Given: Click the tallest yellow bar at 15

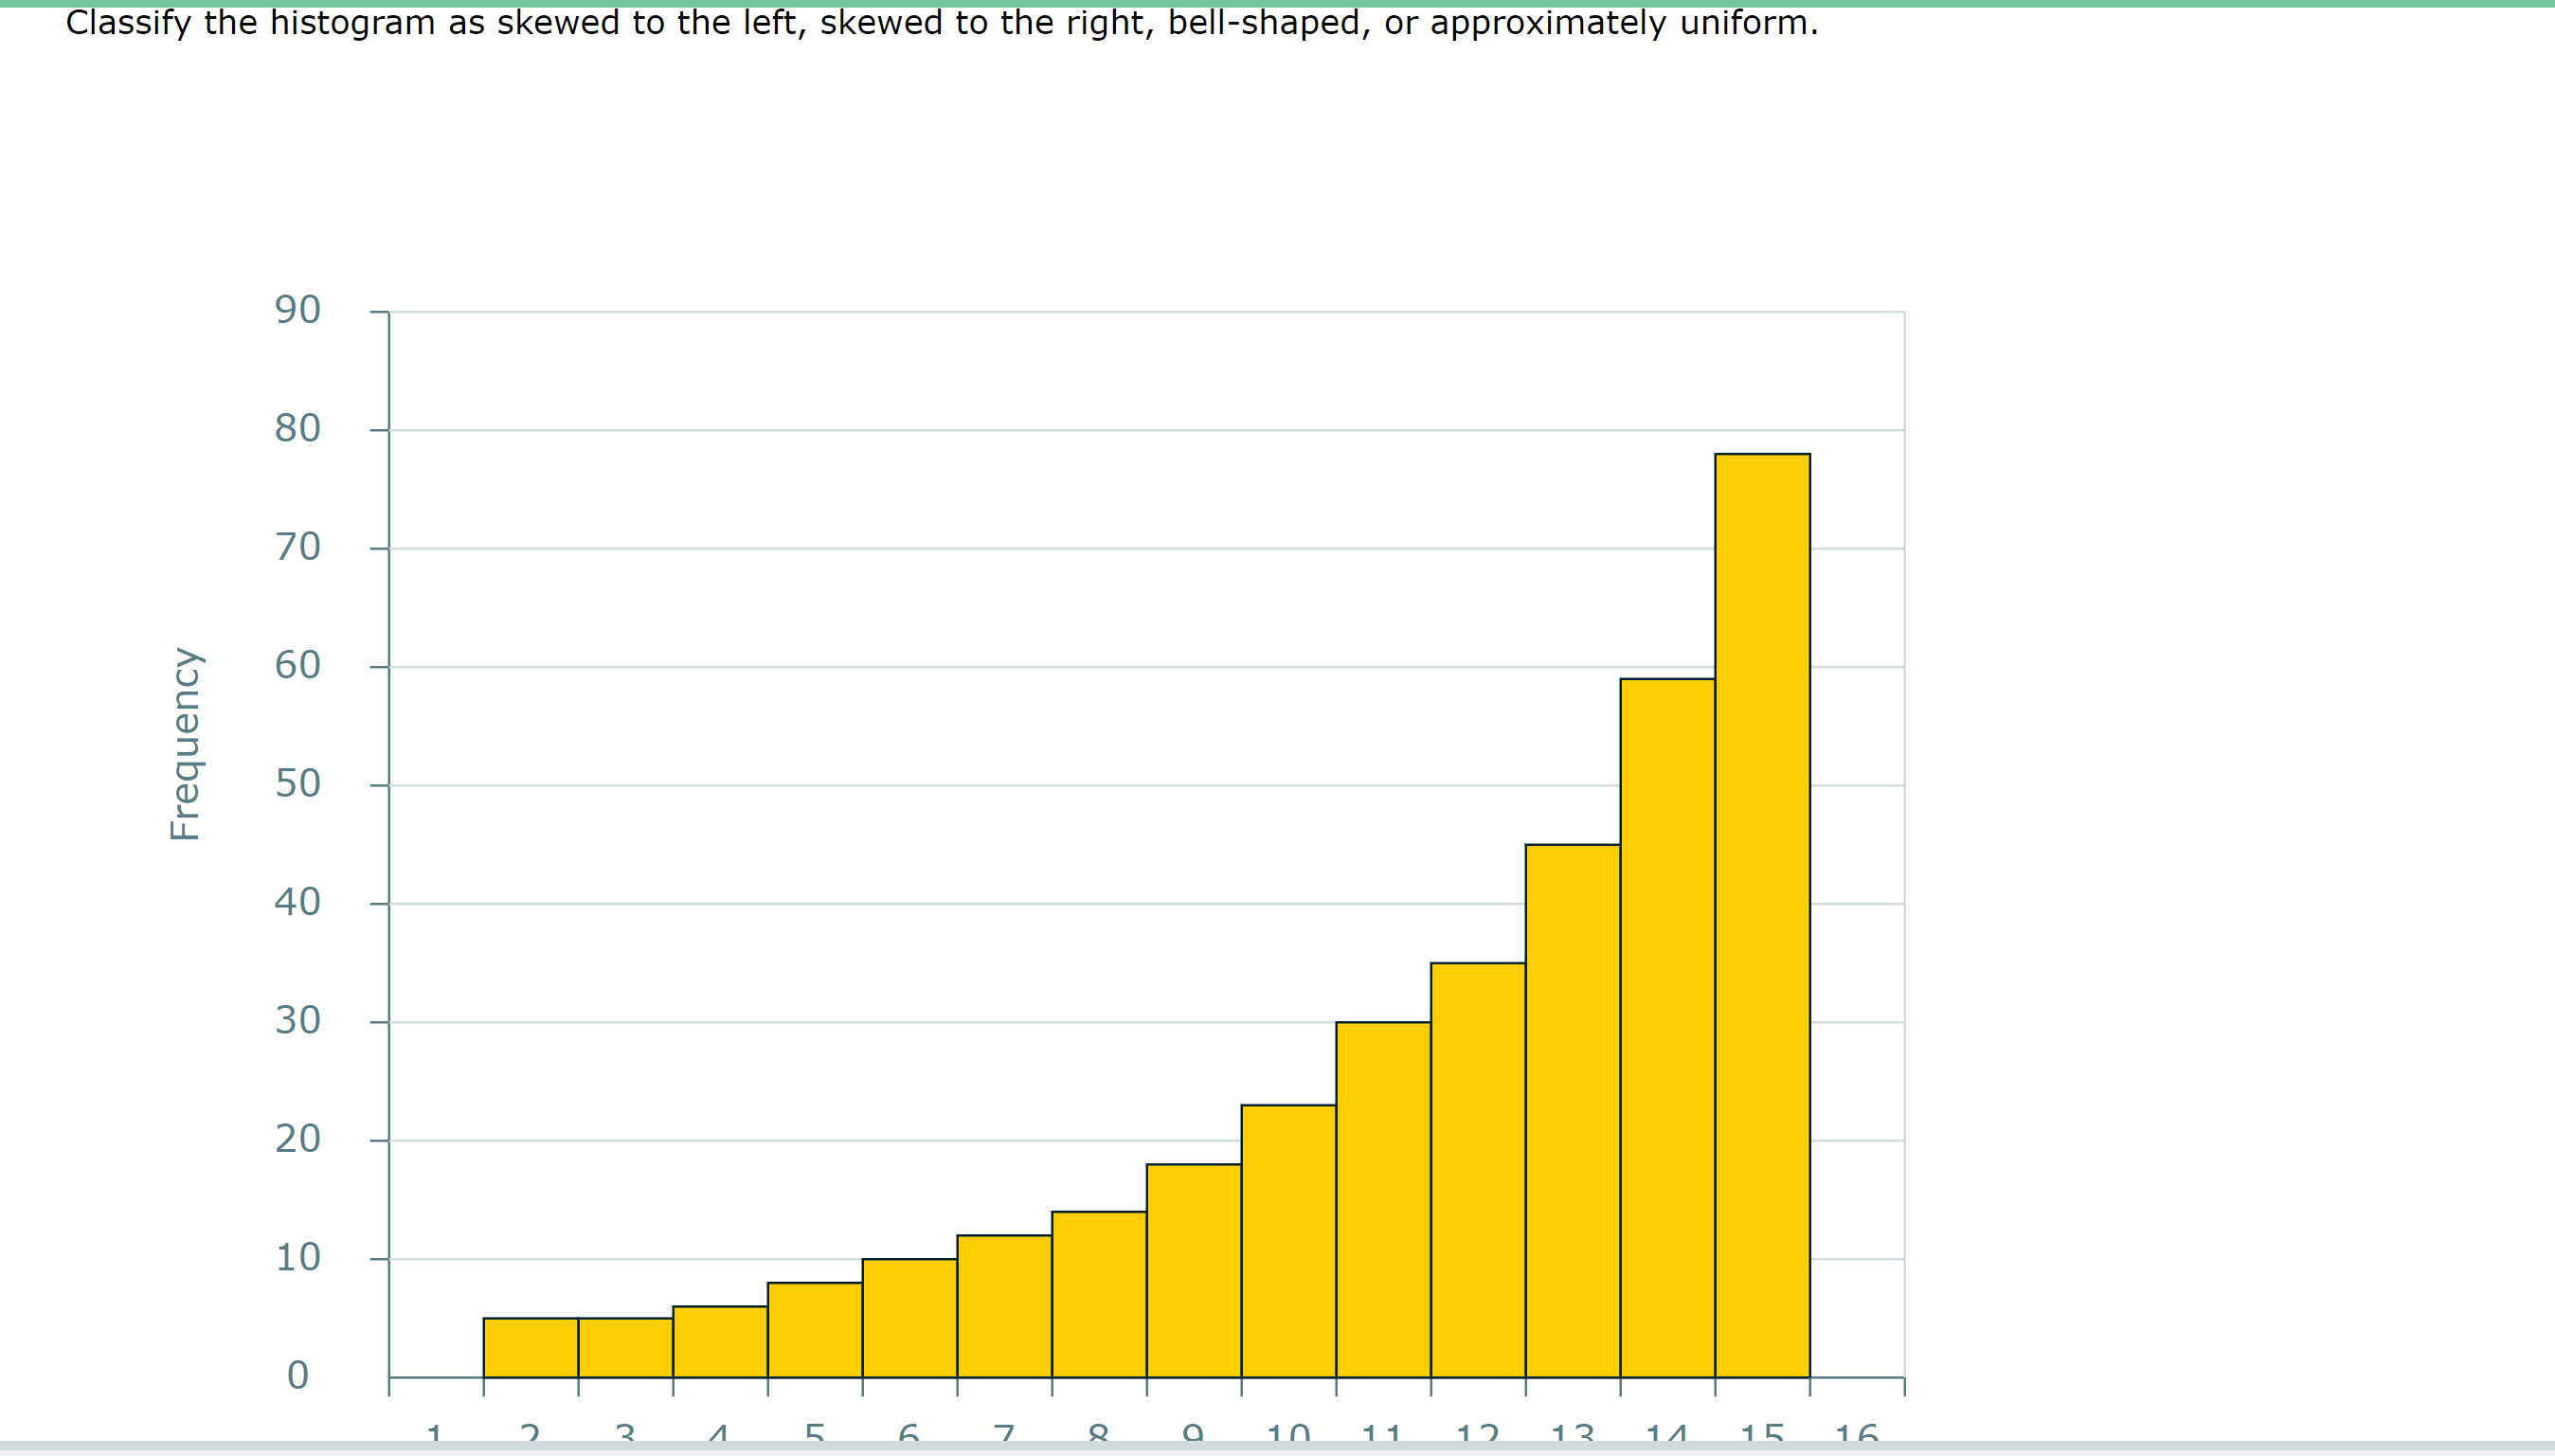Looking at the screenshot, I should pyautogui.click(x=1762, y=915).
